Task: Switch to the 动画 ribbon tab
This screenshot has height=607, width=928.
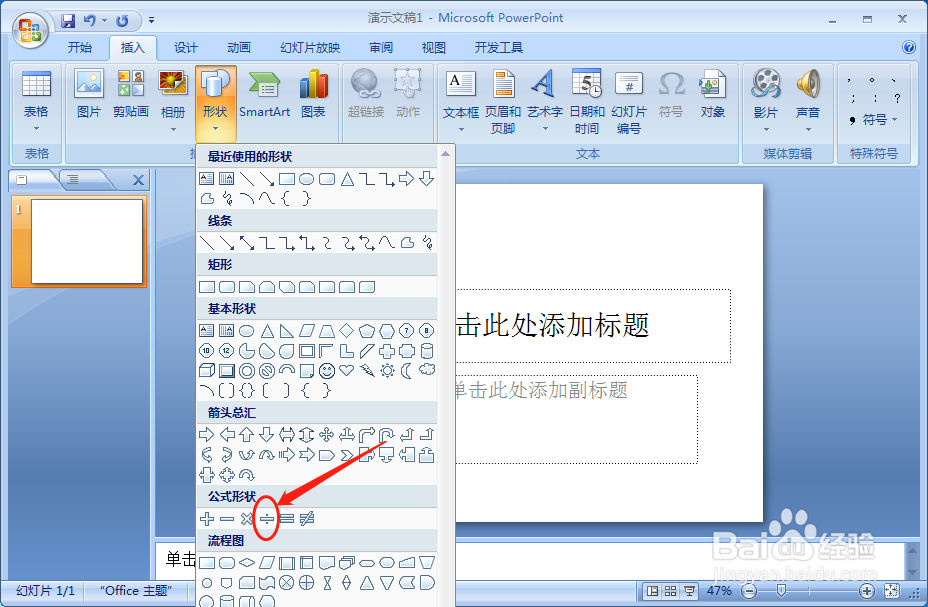Action: [x=239, y=48]
